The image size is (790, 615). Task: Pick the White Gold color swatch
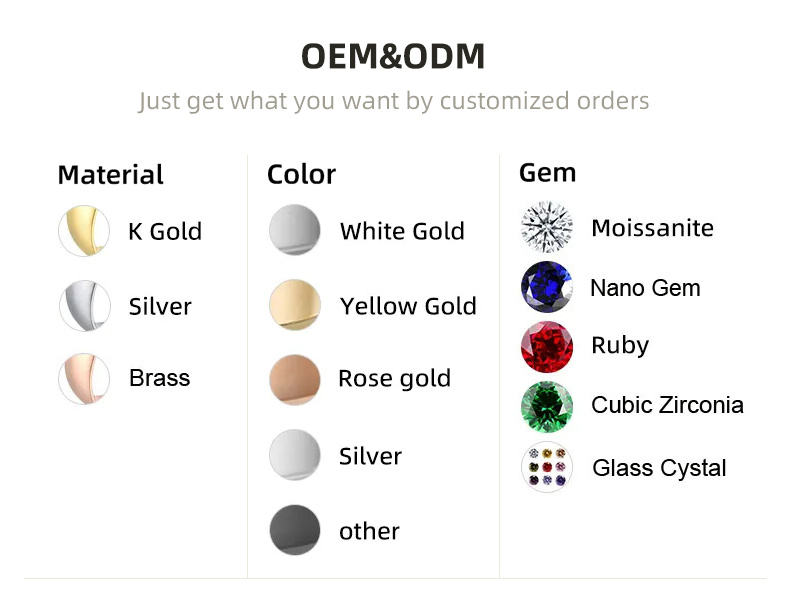295,230
